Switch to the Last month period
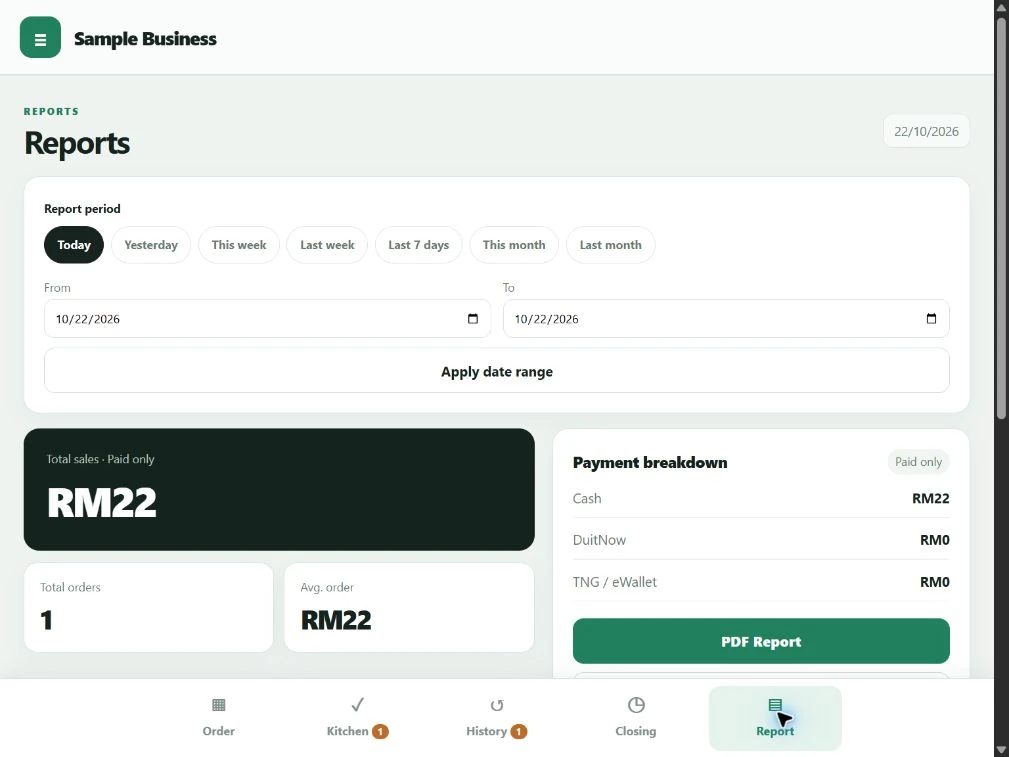Screen dimensions: 1009x757 (x=611, y=245)
